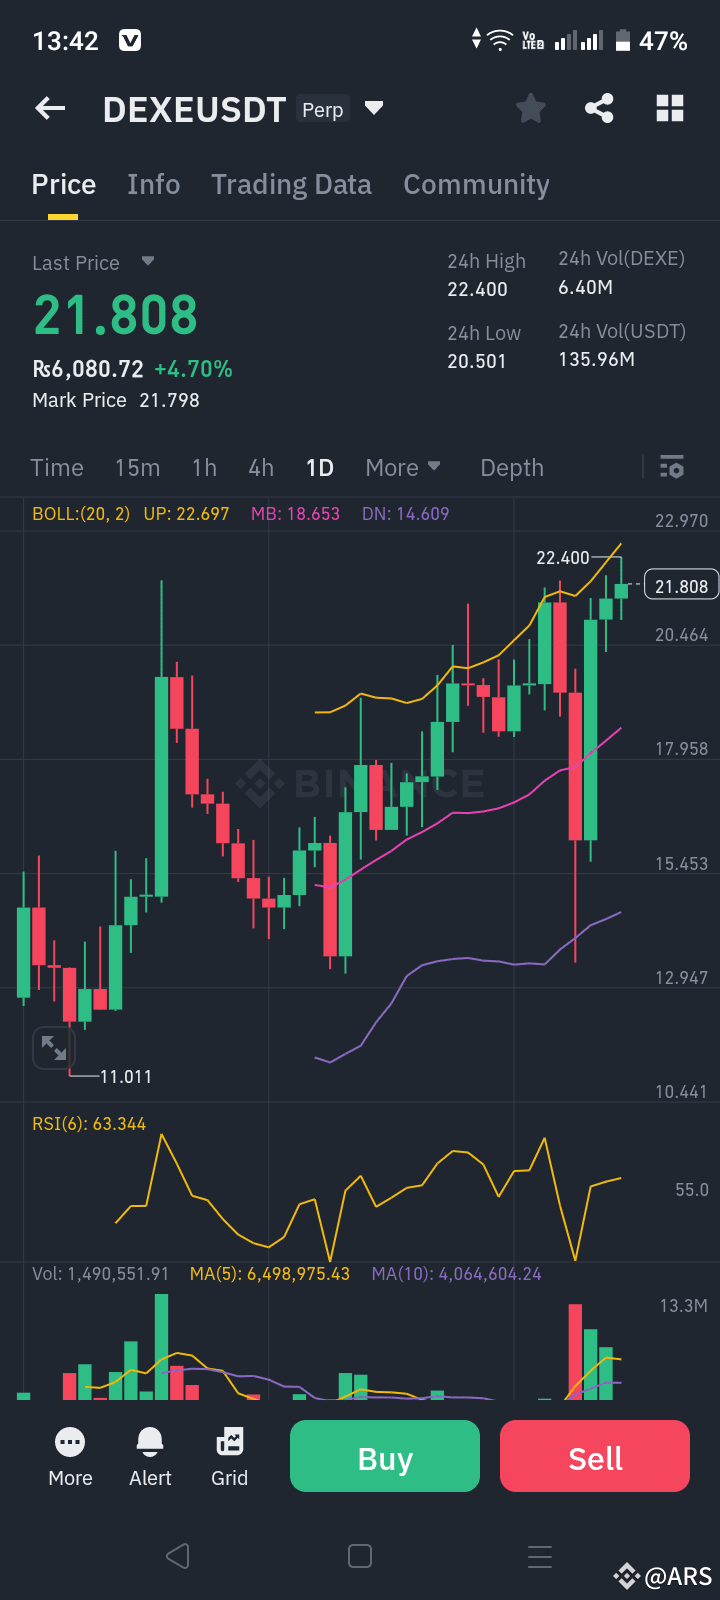Screen dimensions: 720x1600
Task: Add DEXEUSDT to favorites with star icon
Action: pyautogui.click(x=531, y=108)
